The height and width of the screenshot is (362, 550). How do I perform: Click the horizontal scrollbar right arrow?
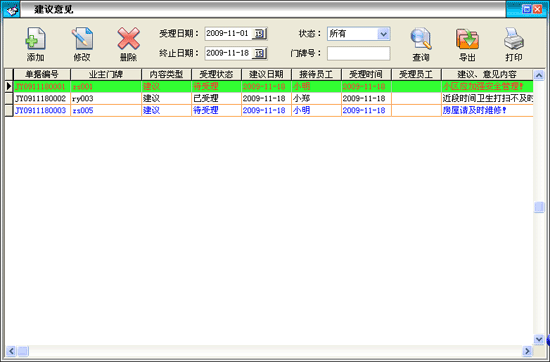tap(527, 351)
